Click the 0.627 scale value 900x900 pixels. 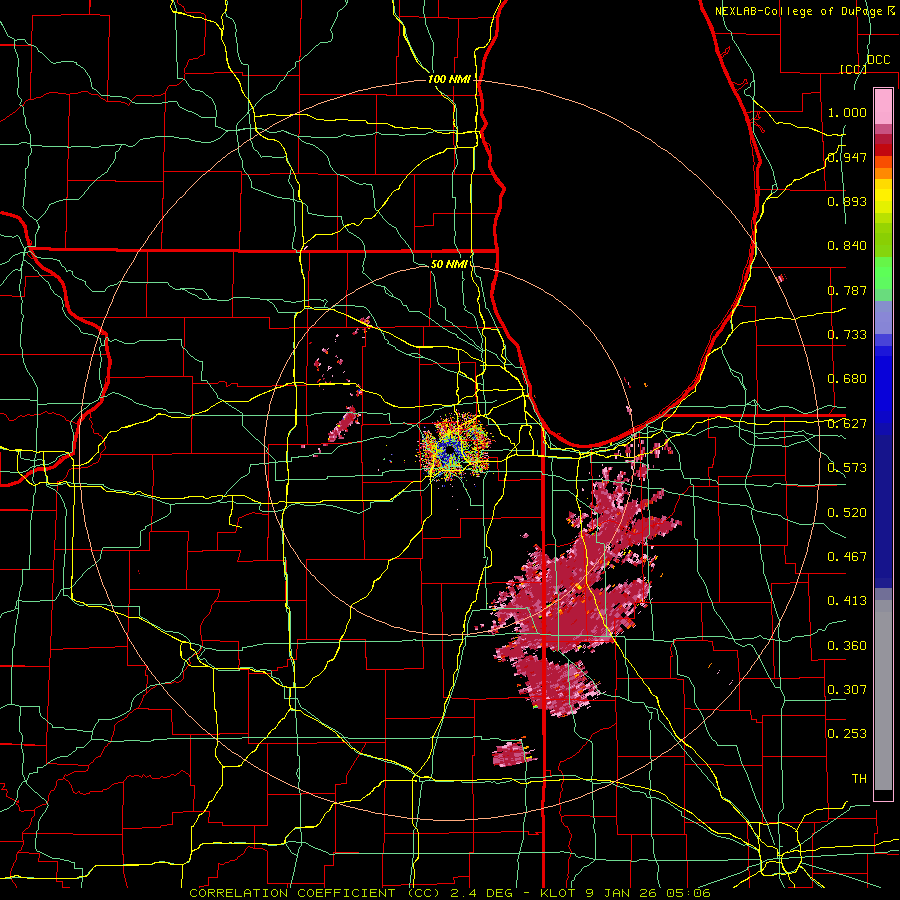(847, 424)
